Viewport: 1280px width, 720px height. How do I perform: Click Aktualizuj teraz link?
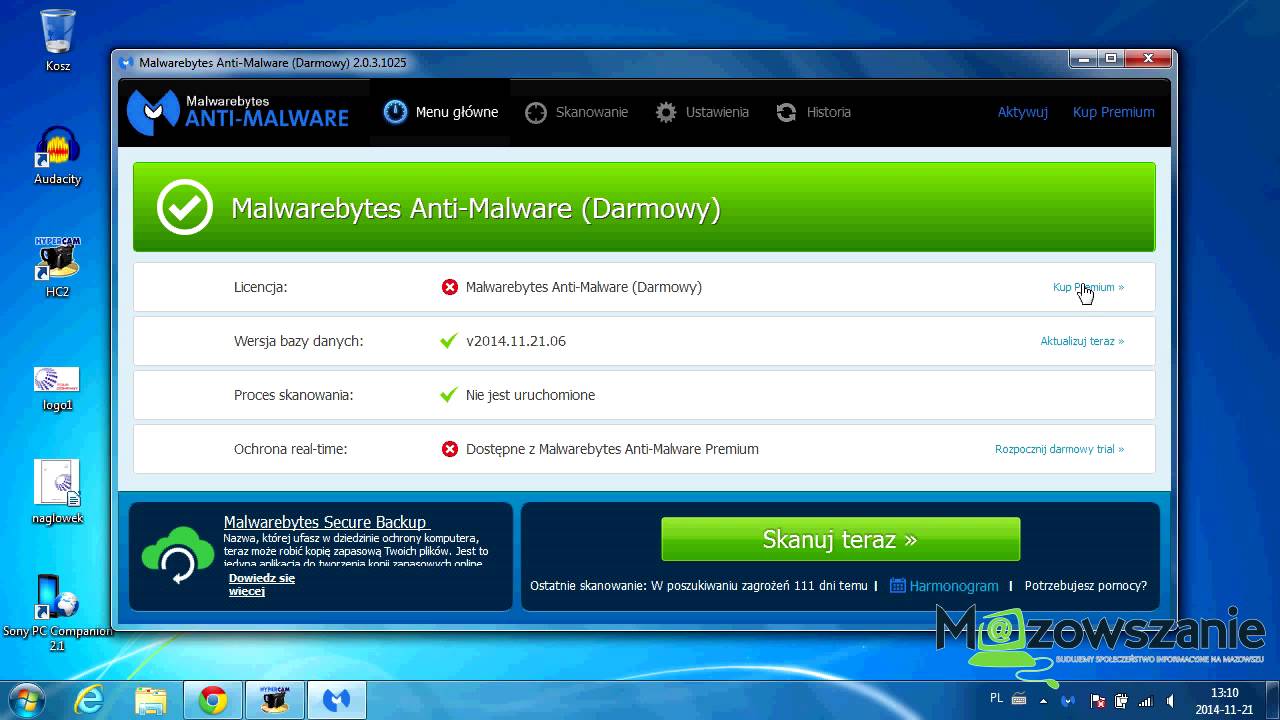point(1082,341)
